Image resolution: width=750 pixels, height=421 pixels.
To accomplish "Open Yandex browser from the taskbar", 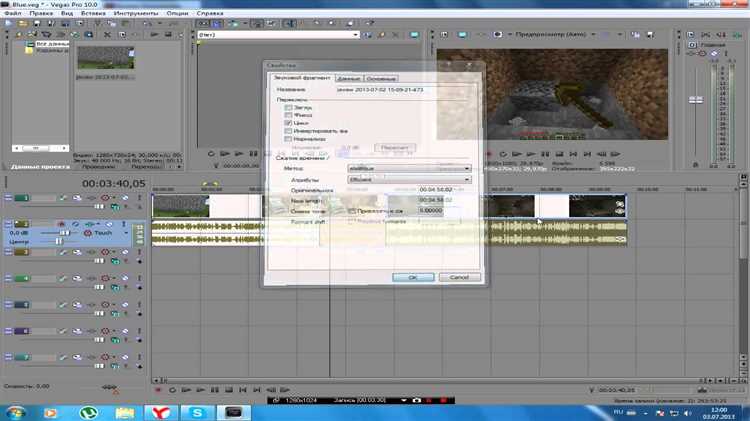I will coord(161,412).
